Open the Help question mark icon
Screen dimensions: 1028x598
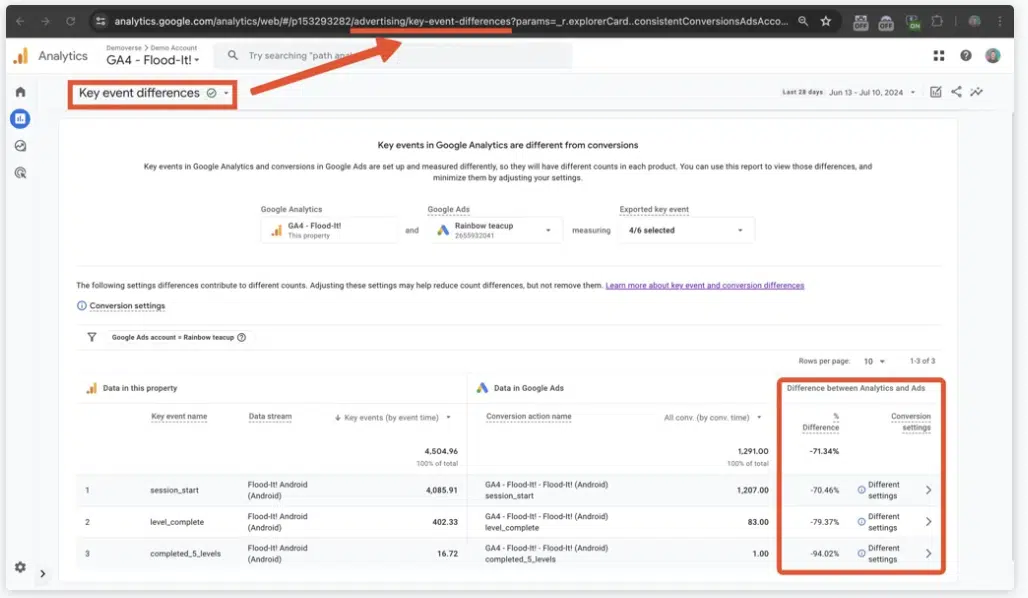(965, 56)
